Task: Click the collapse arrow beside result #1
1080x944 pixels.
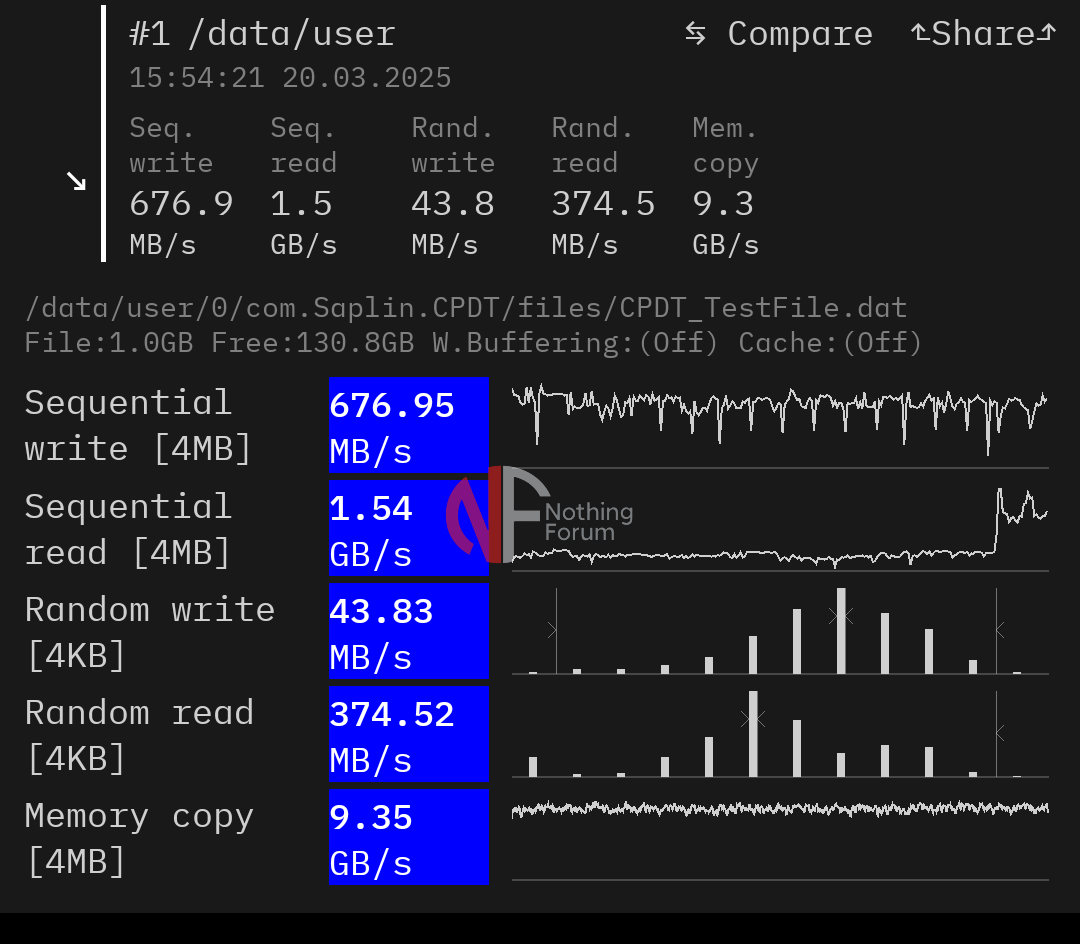Action: tap(76, 181)
